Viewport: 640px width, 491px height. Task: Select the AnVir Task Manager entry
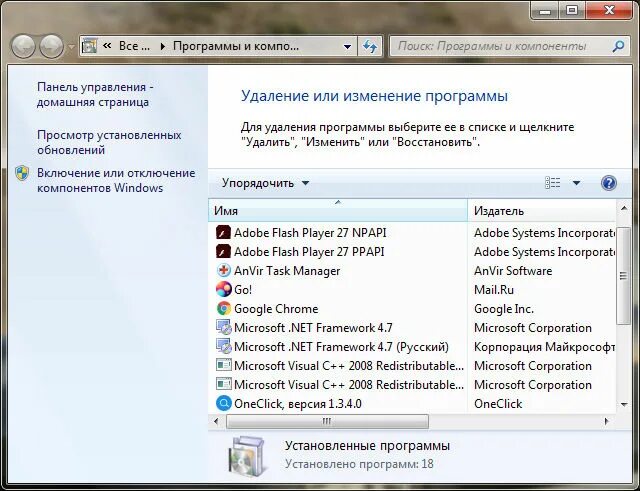(412, 271)
